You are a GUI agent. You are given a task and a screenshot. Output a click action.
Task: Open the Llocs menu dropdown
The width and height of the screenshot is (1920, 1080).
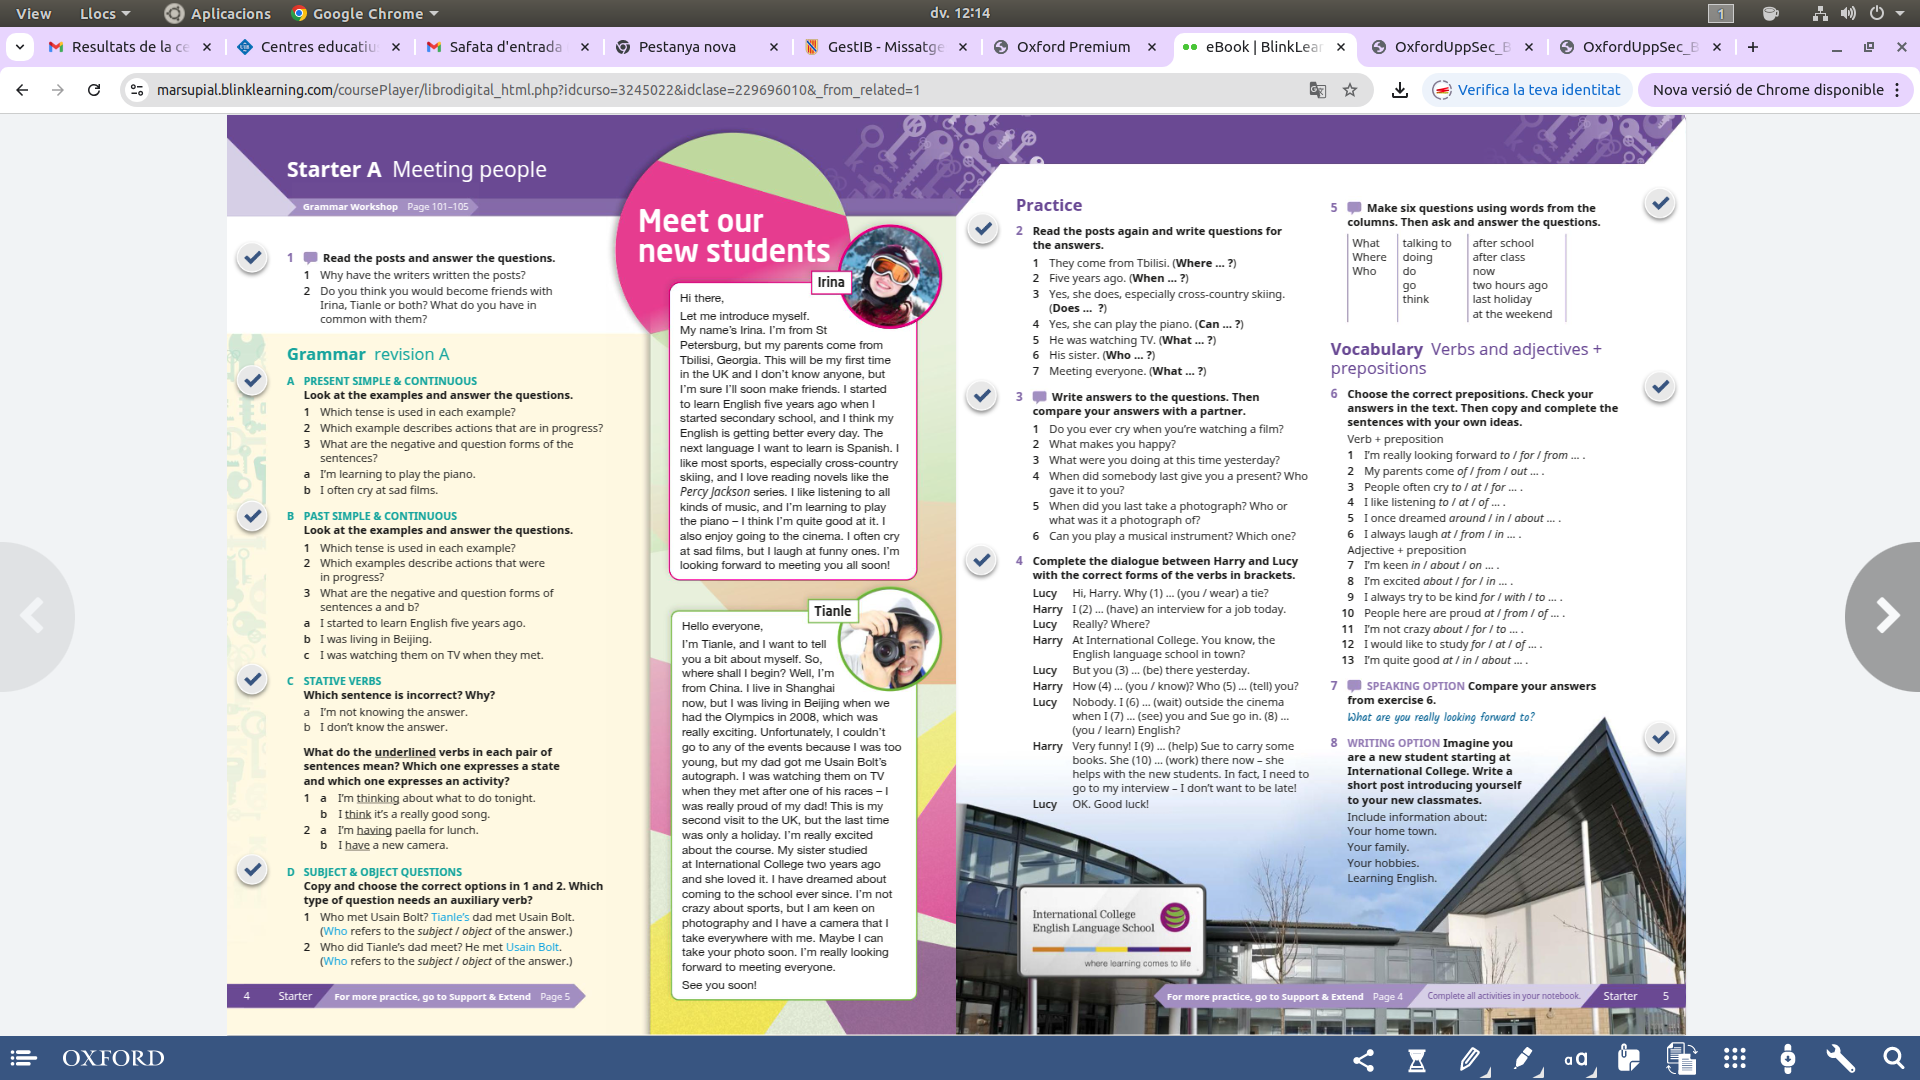[105, 14]
